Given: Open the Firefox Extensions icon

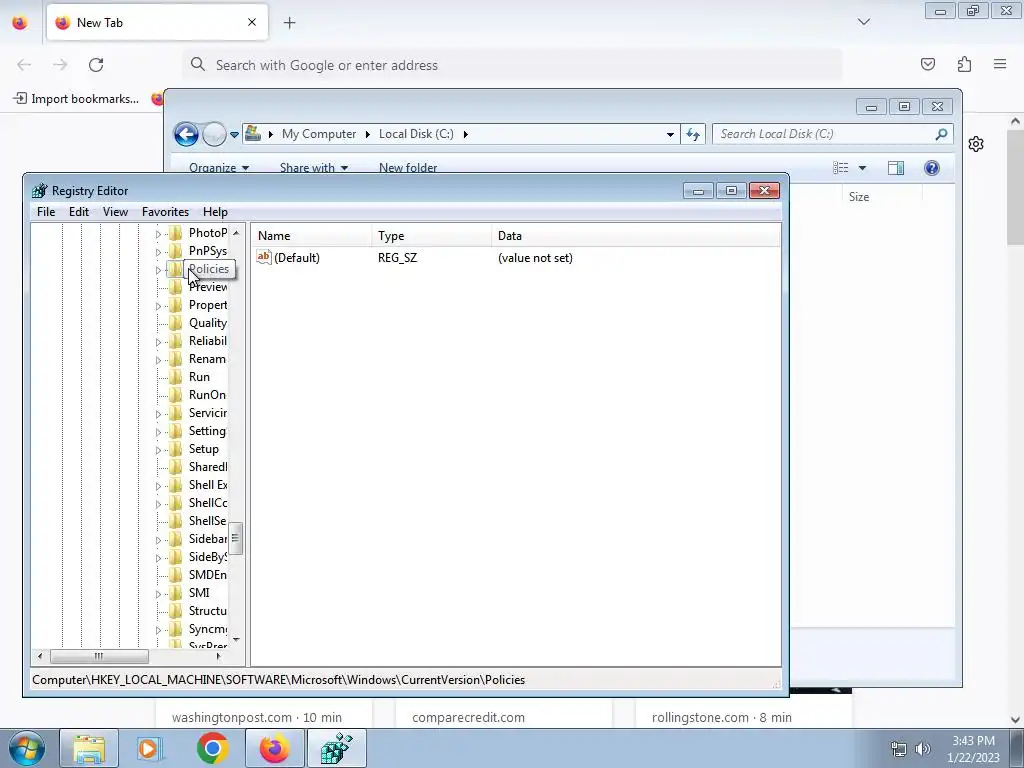Looking at the screenshot, I should point(964,64).
